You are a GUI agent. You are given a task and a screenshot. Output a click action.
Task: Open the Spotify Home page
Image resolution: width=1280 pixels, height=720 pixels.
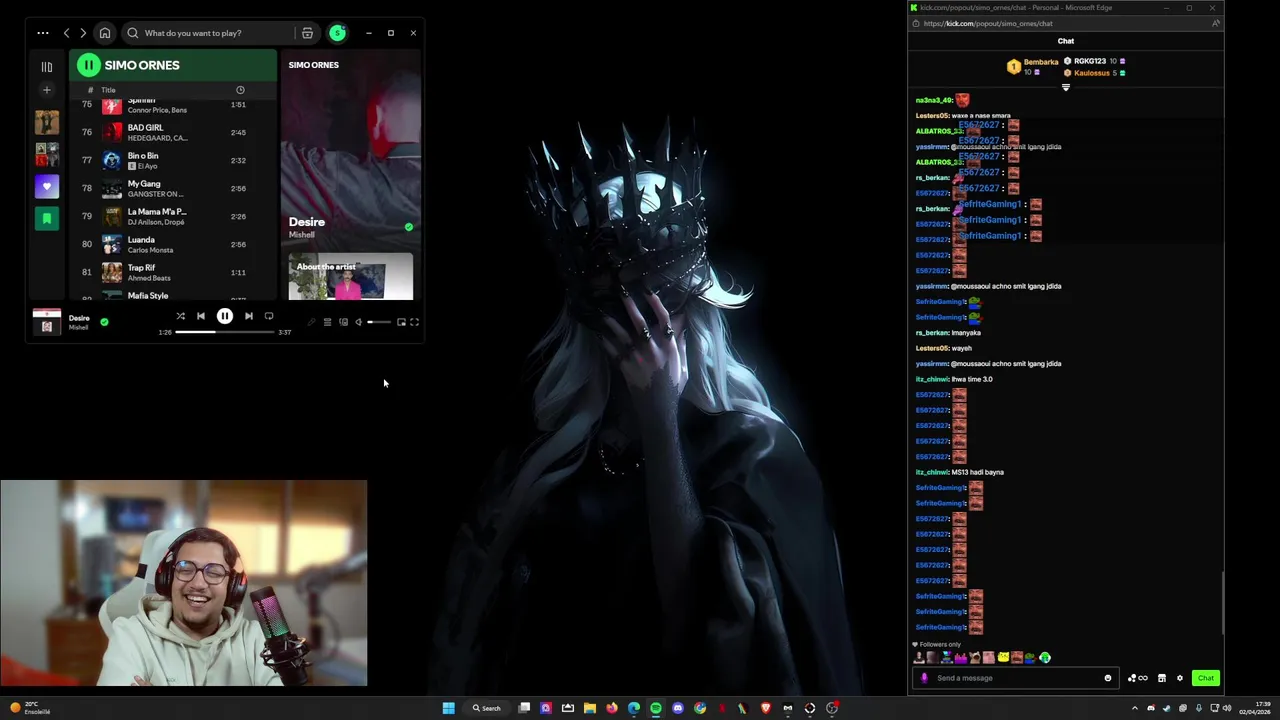[x=105, y=33]
